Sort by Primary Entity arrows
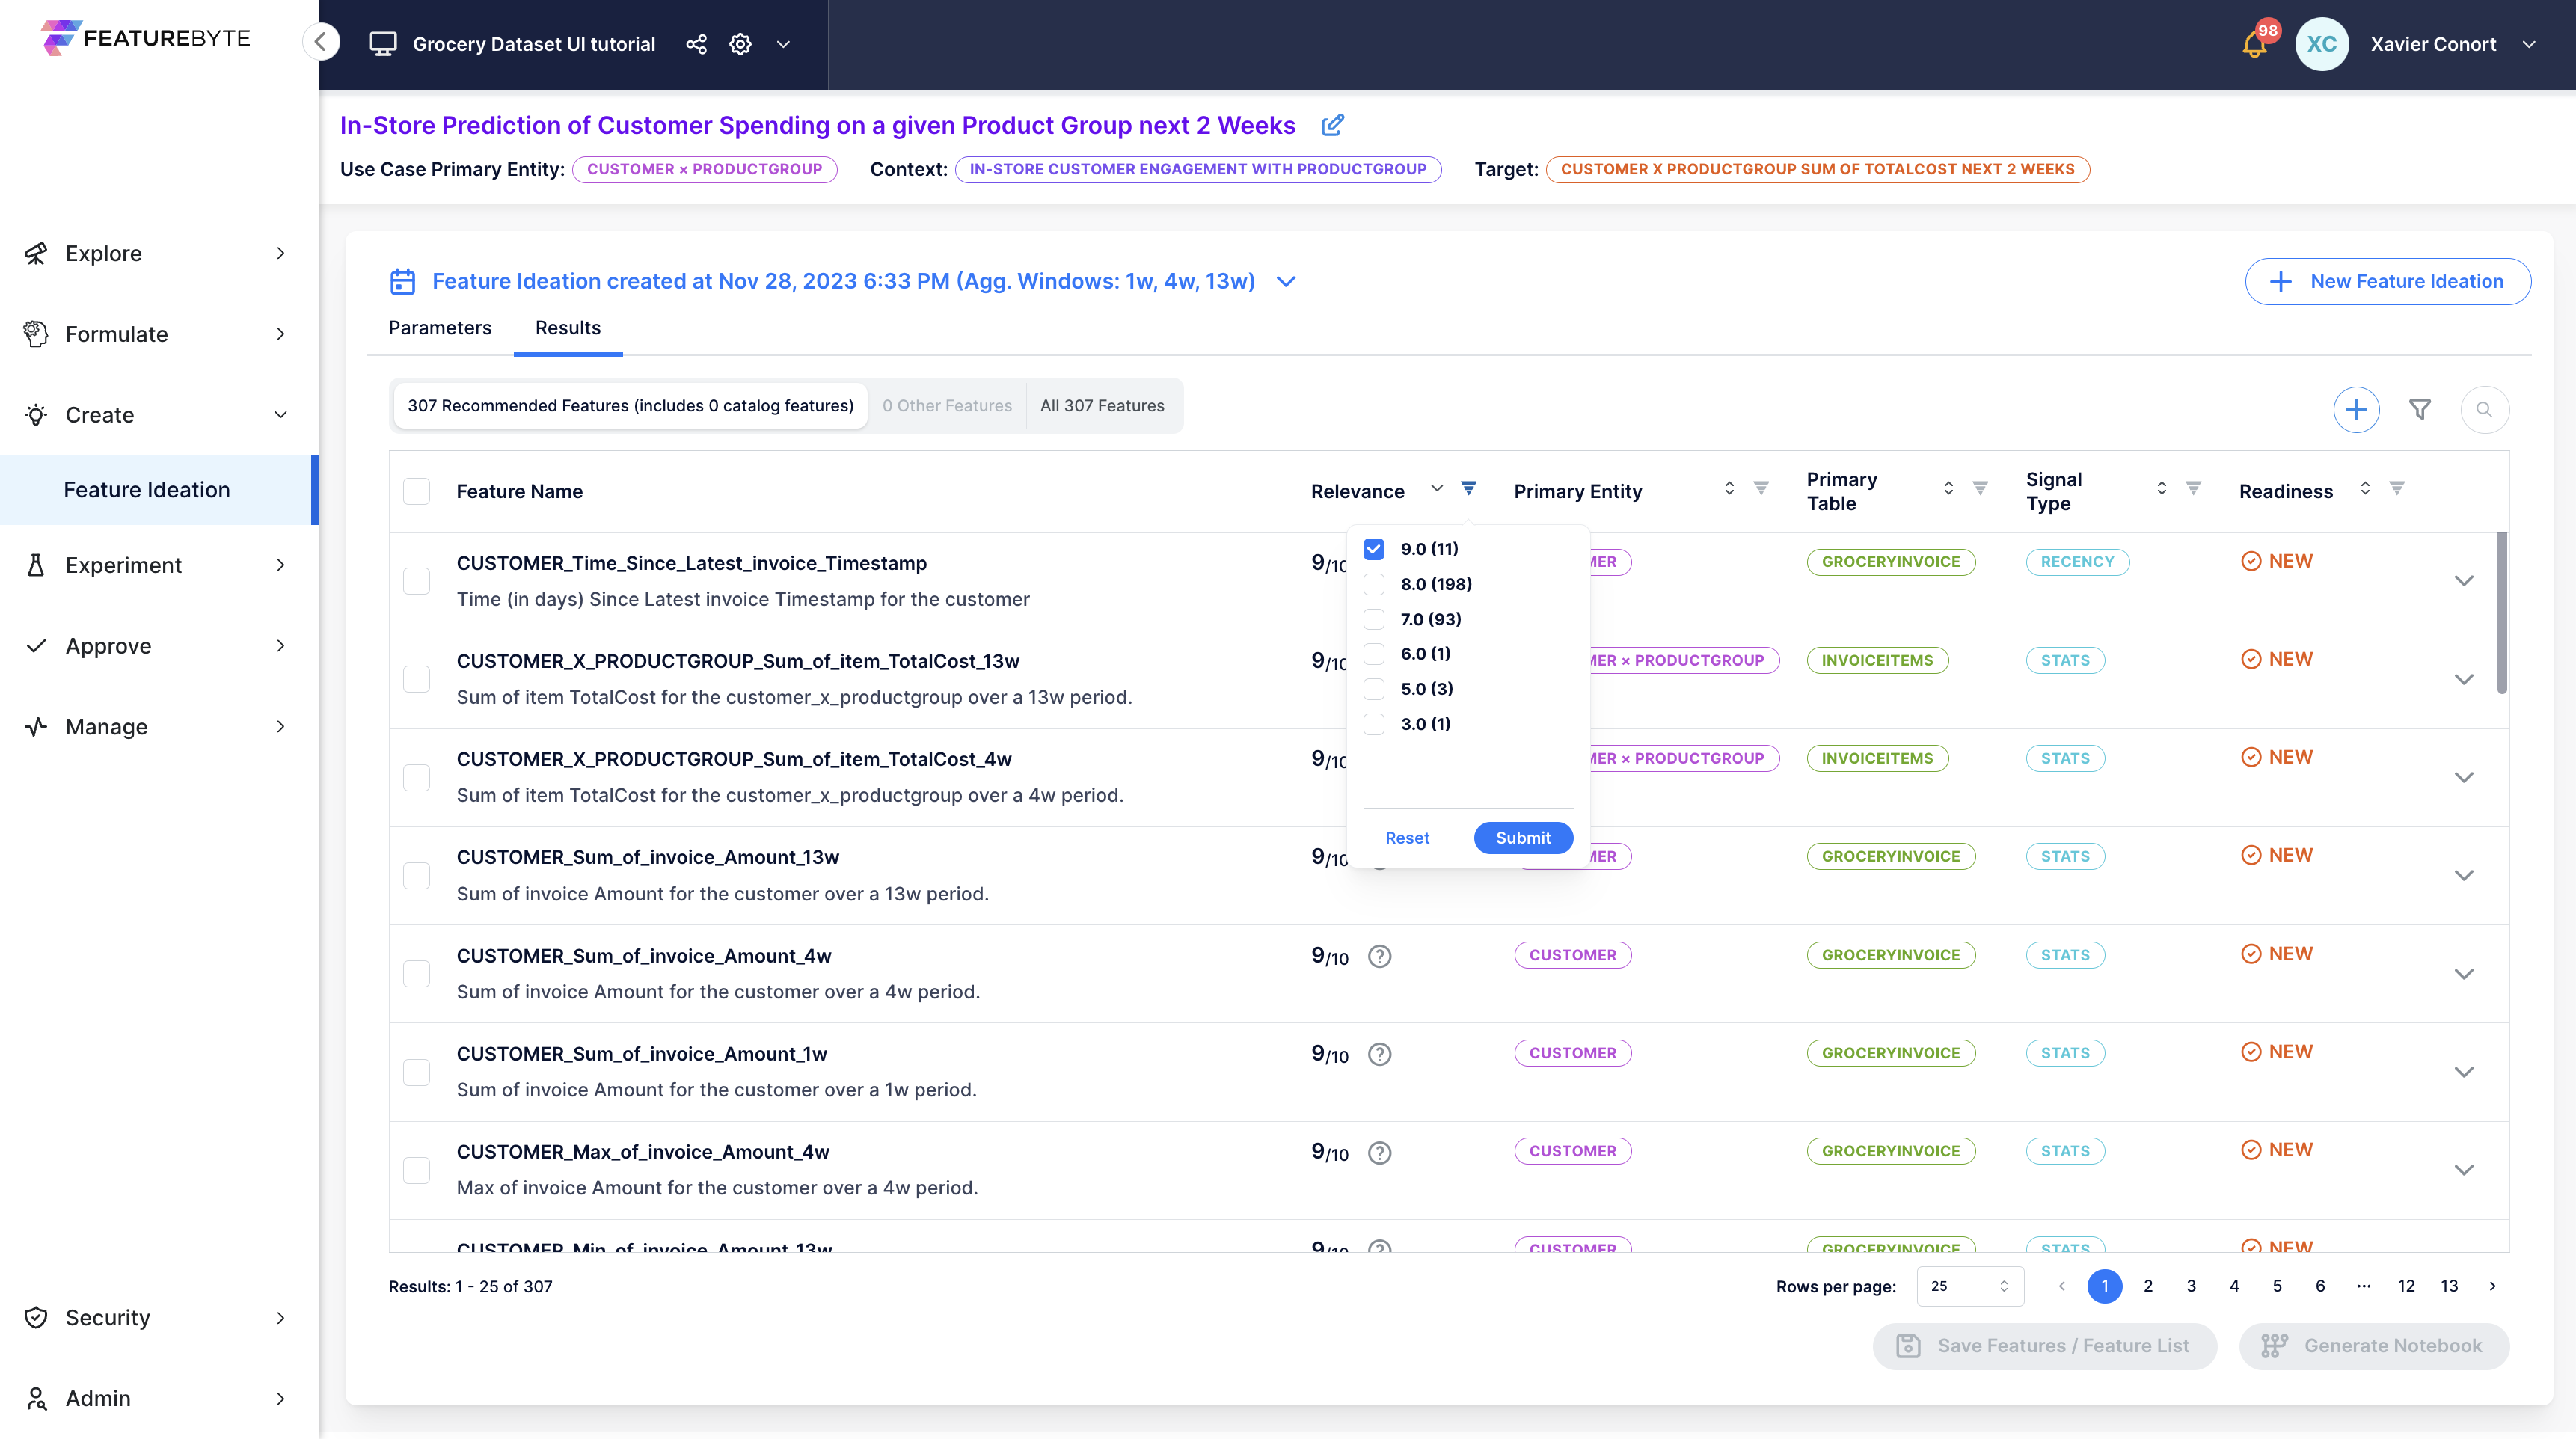 tap(1729, 488)
